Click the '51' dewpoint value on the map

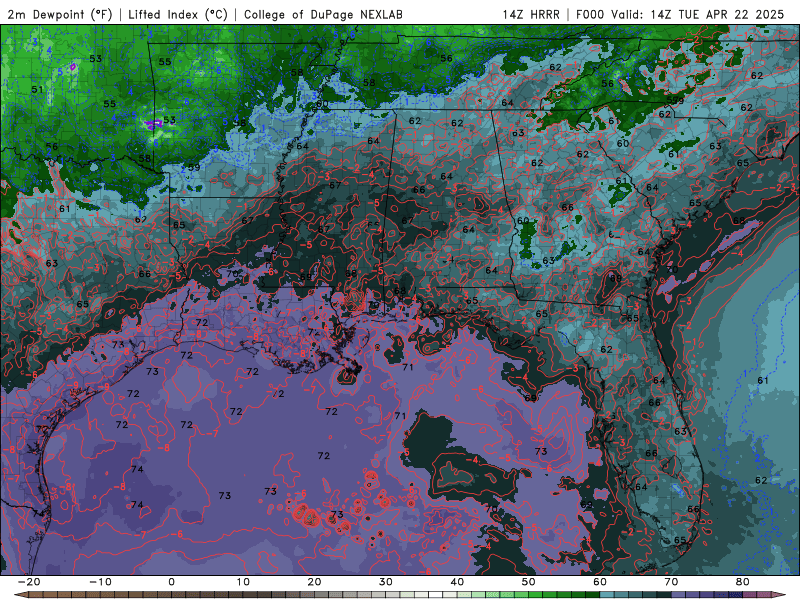pyautogui.click(x=37, y=90)
